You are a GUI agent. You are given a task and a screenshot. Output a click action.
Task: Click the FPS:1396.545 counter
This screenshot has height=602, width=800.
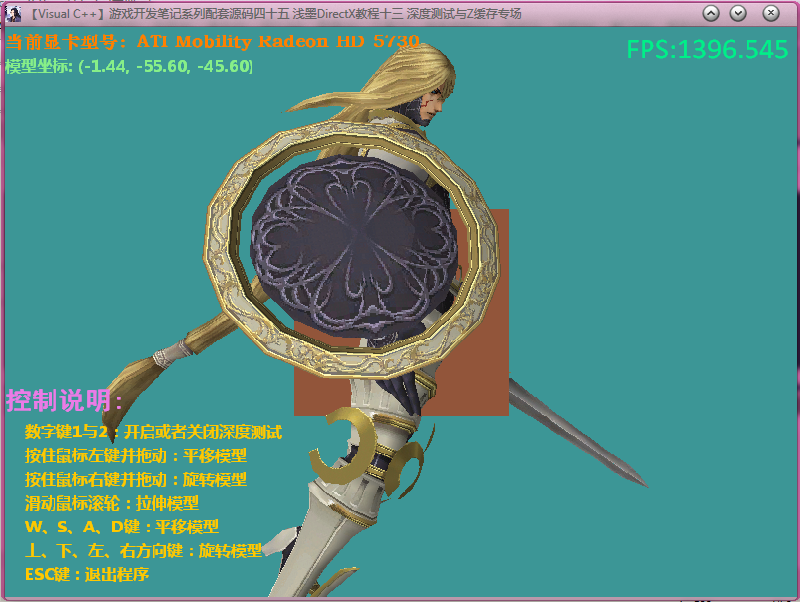707,49
